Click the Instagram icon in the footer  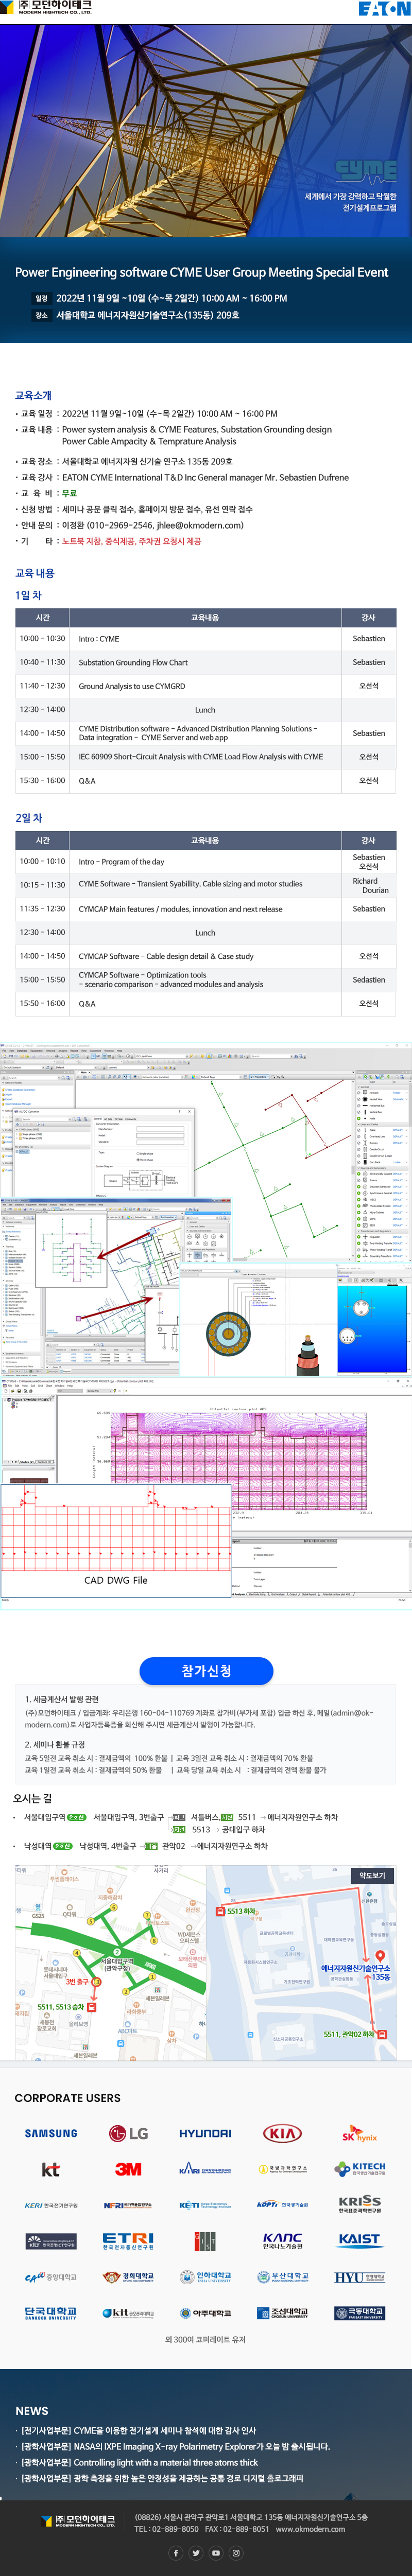236,2552
